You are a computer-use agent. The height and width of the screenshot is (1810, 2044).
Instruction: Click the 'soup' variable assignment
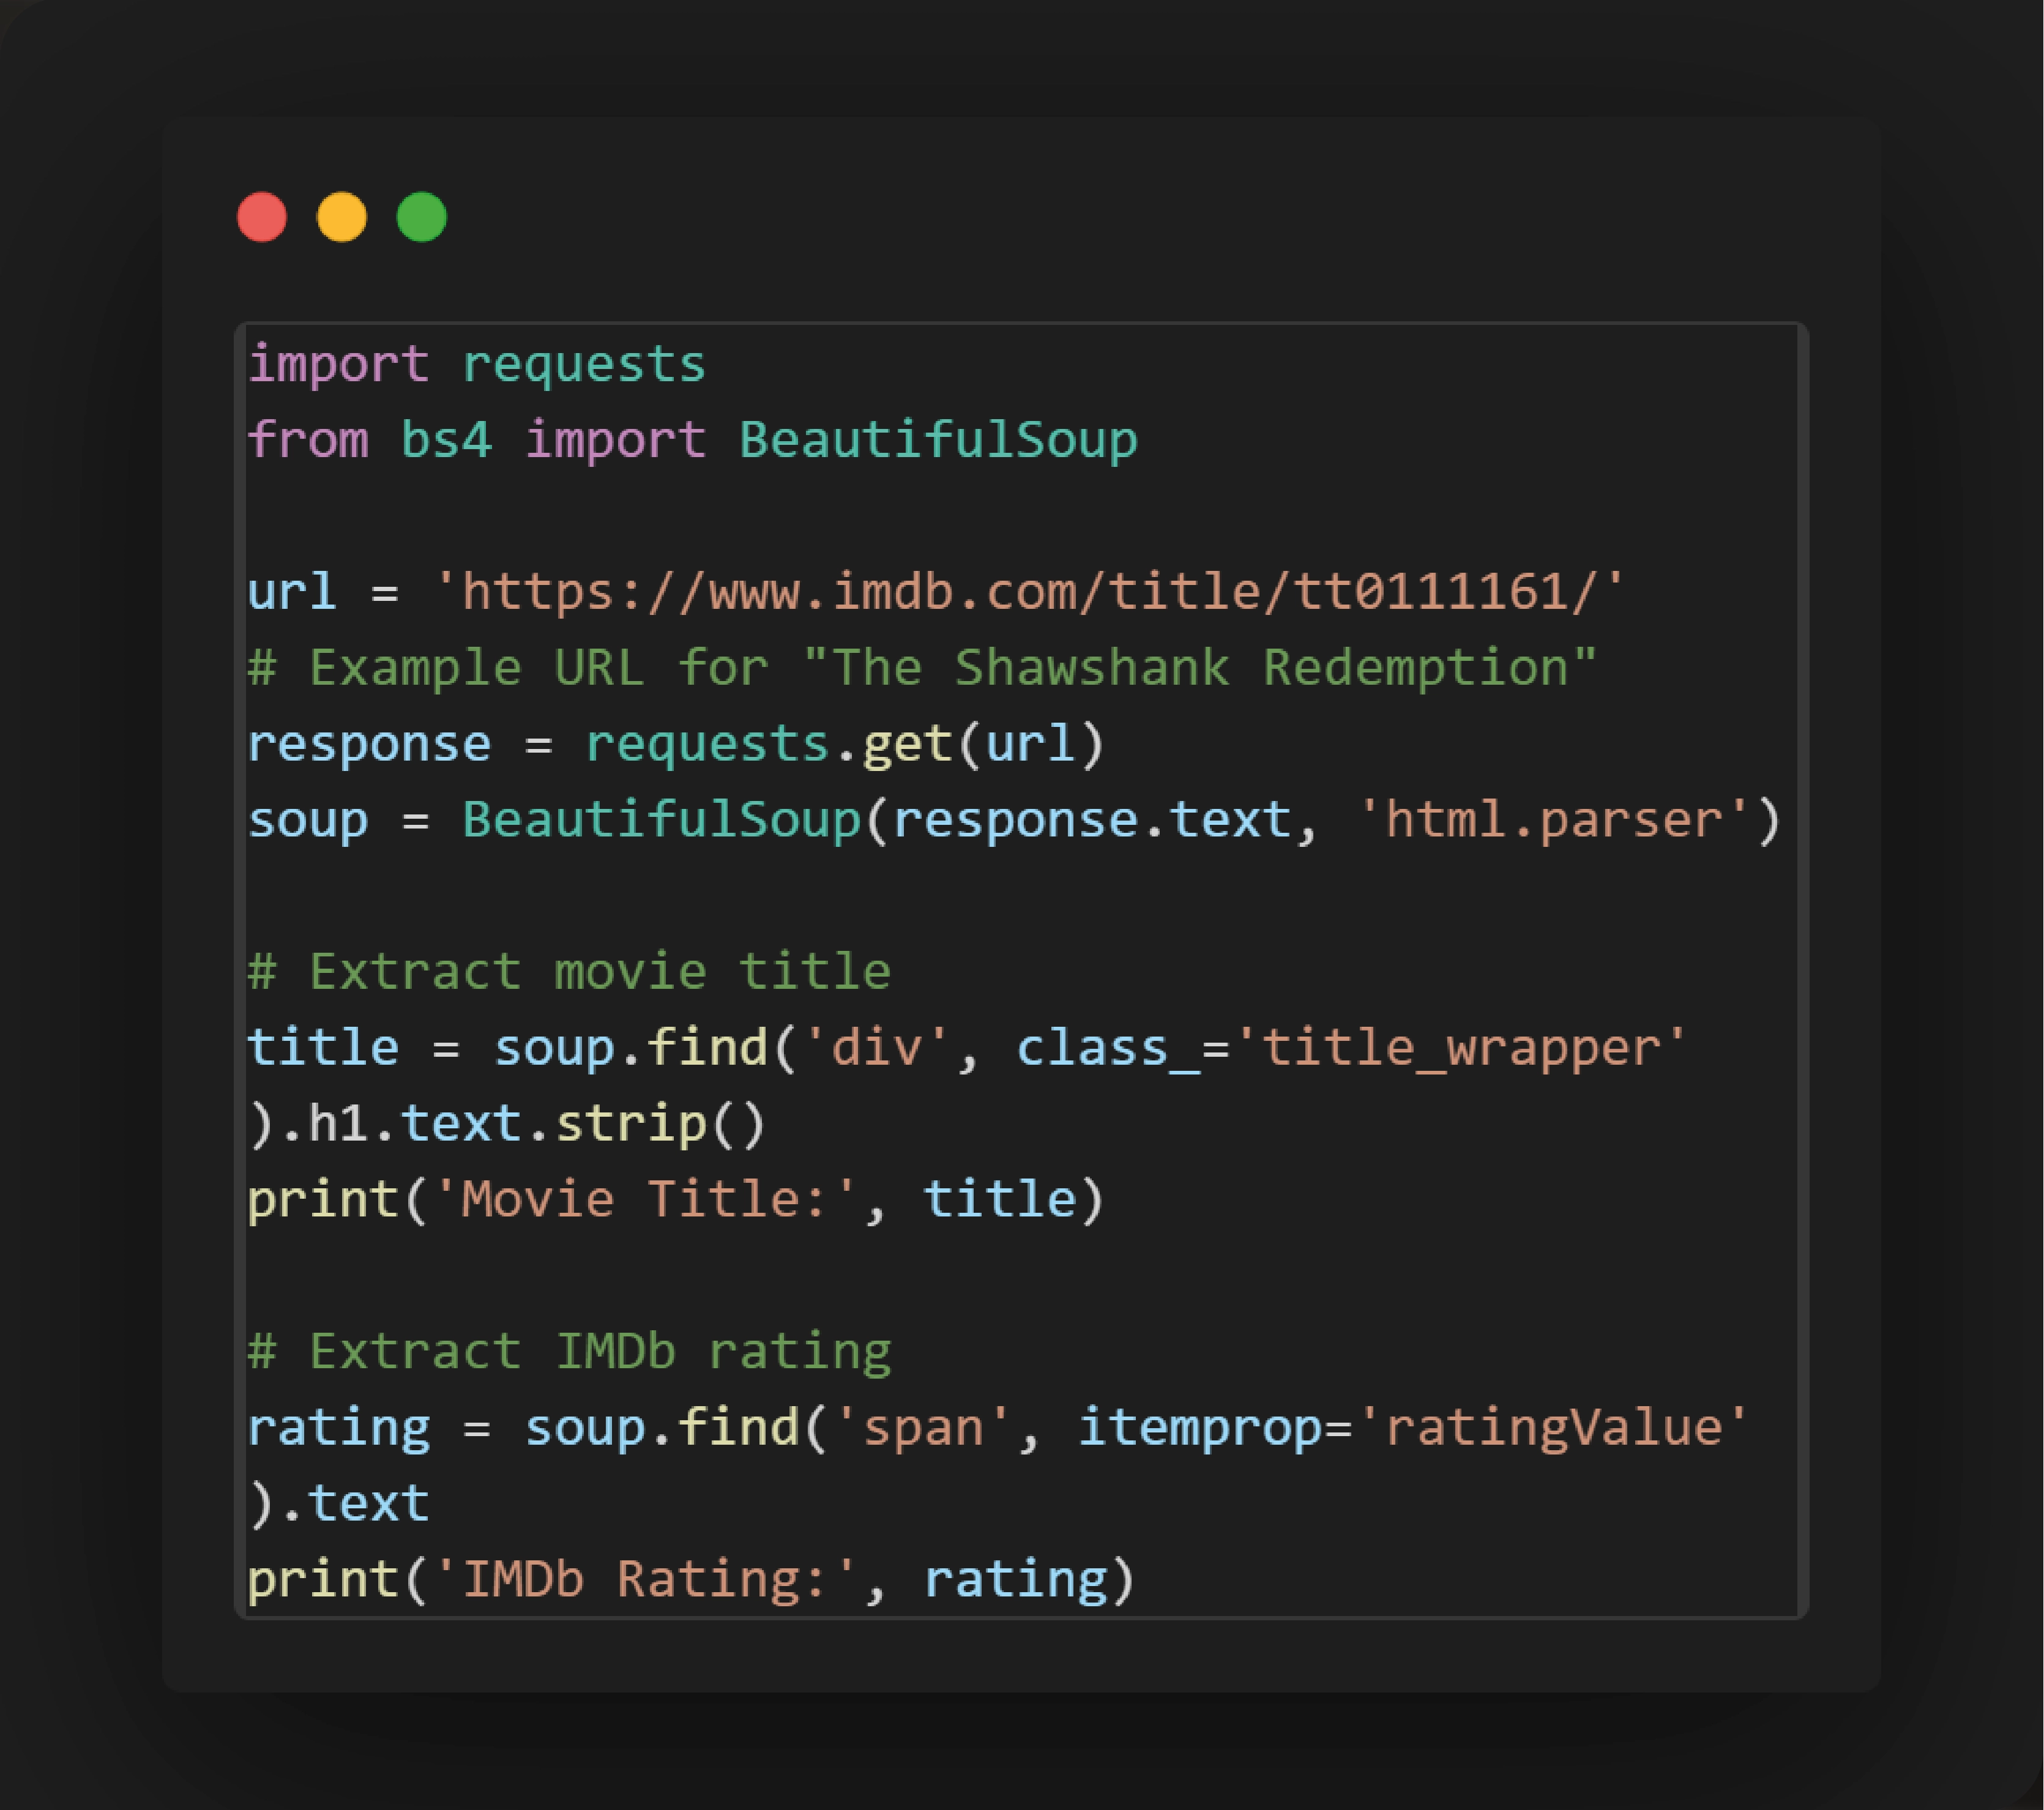click(x=308, y=820)
